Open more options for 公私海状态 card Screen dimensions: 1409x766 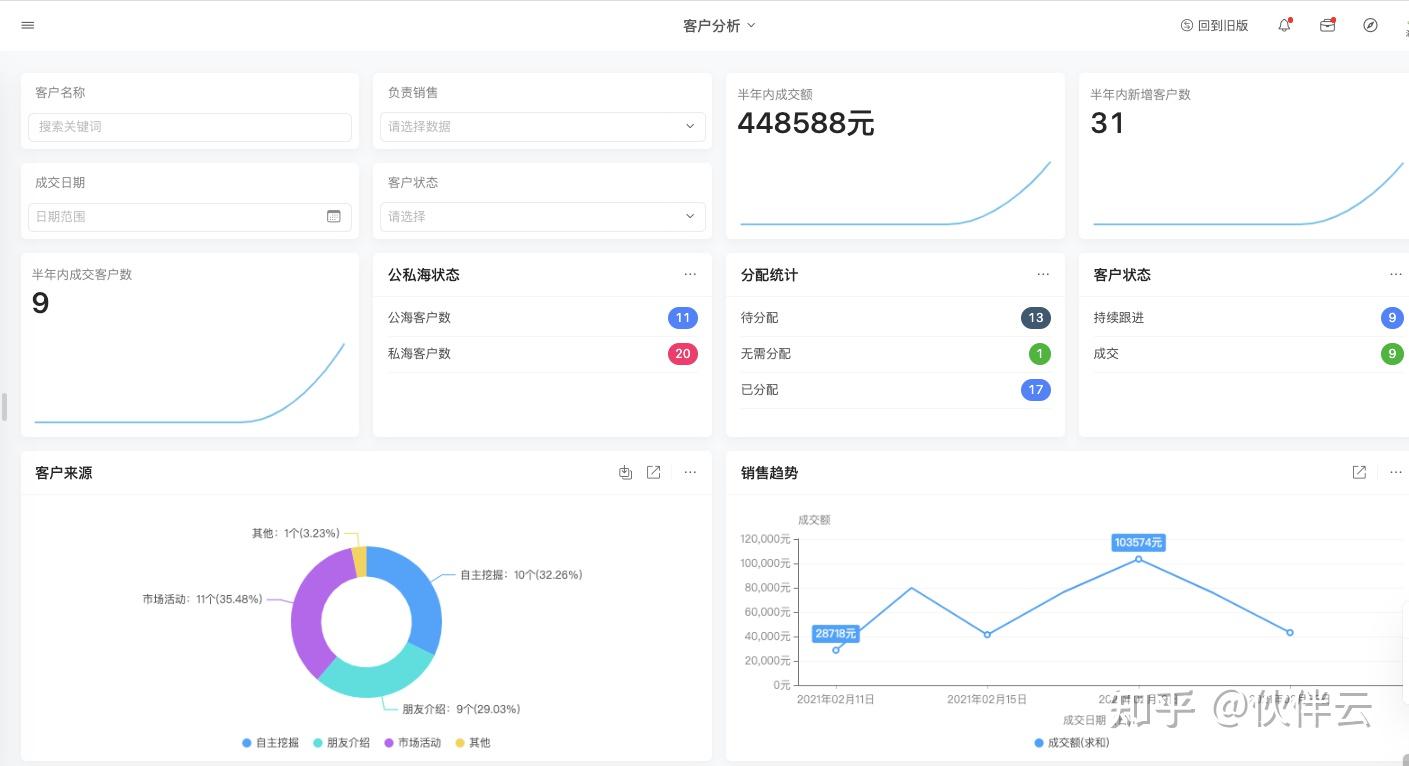[x=690, y=274]
